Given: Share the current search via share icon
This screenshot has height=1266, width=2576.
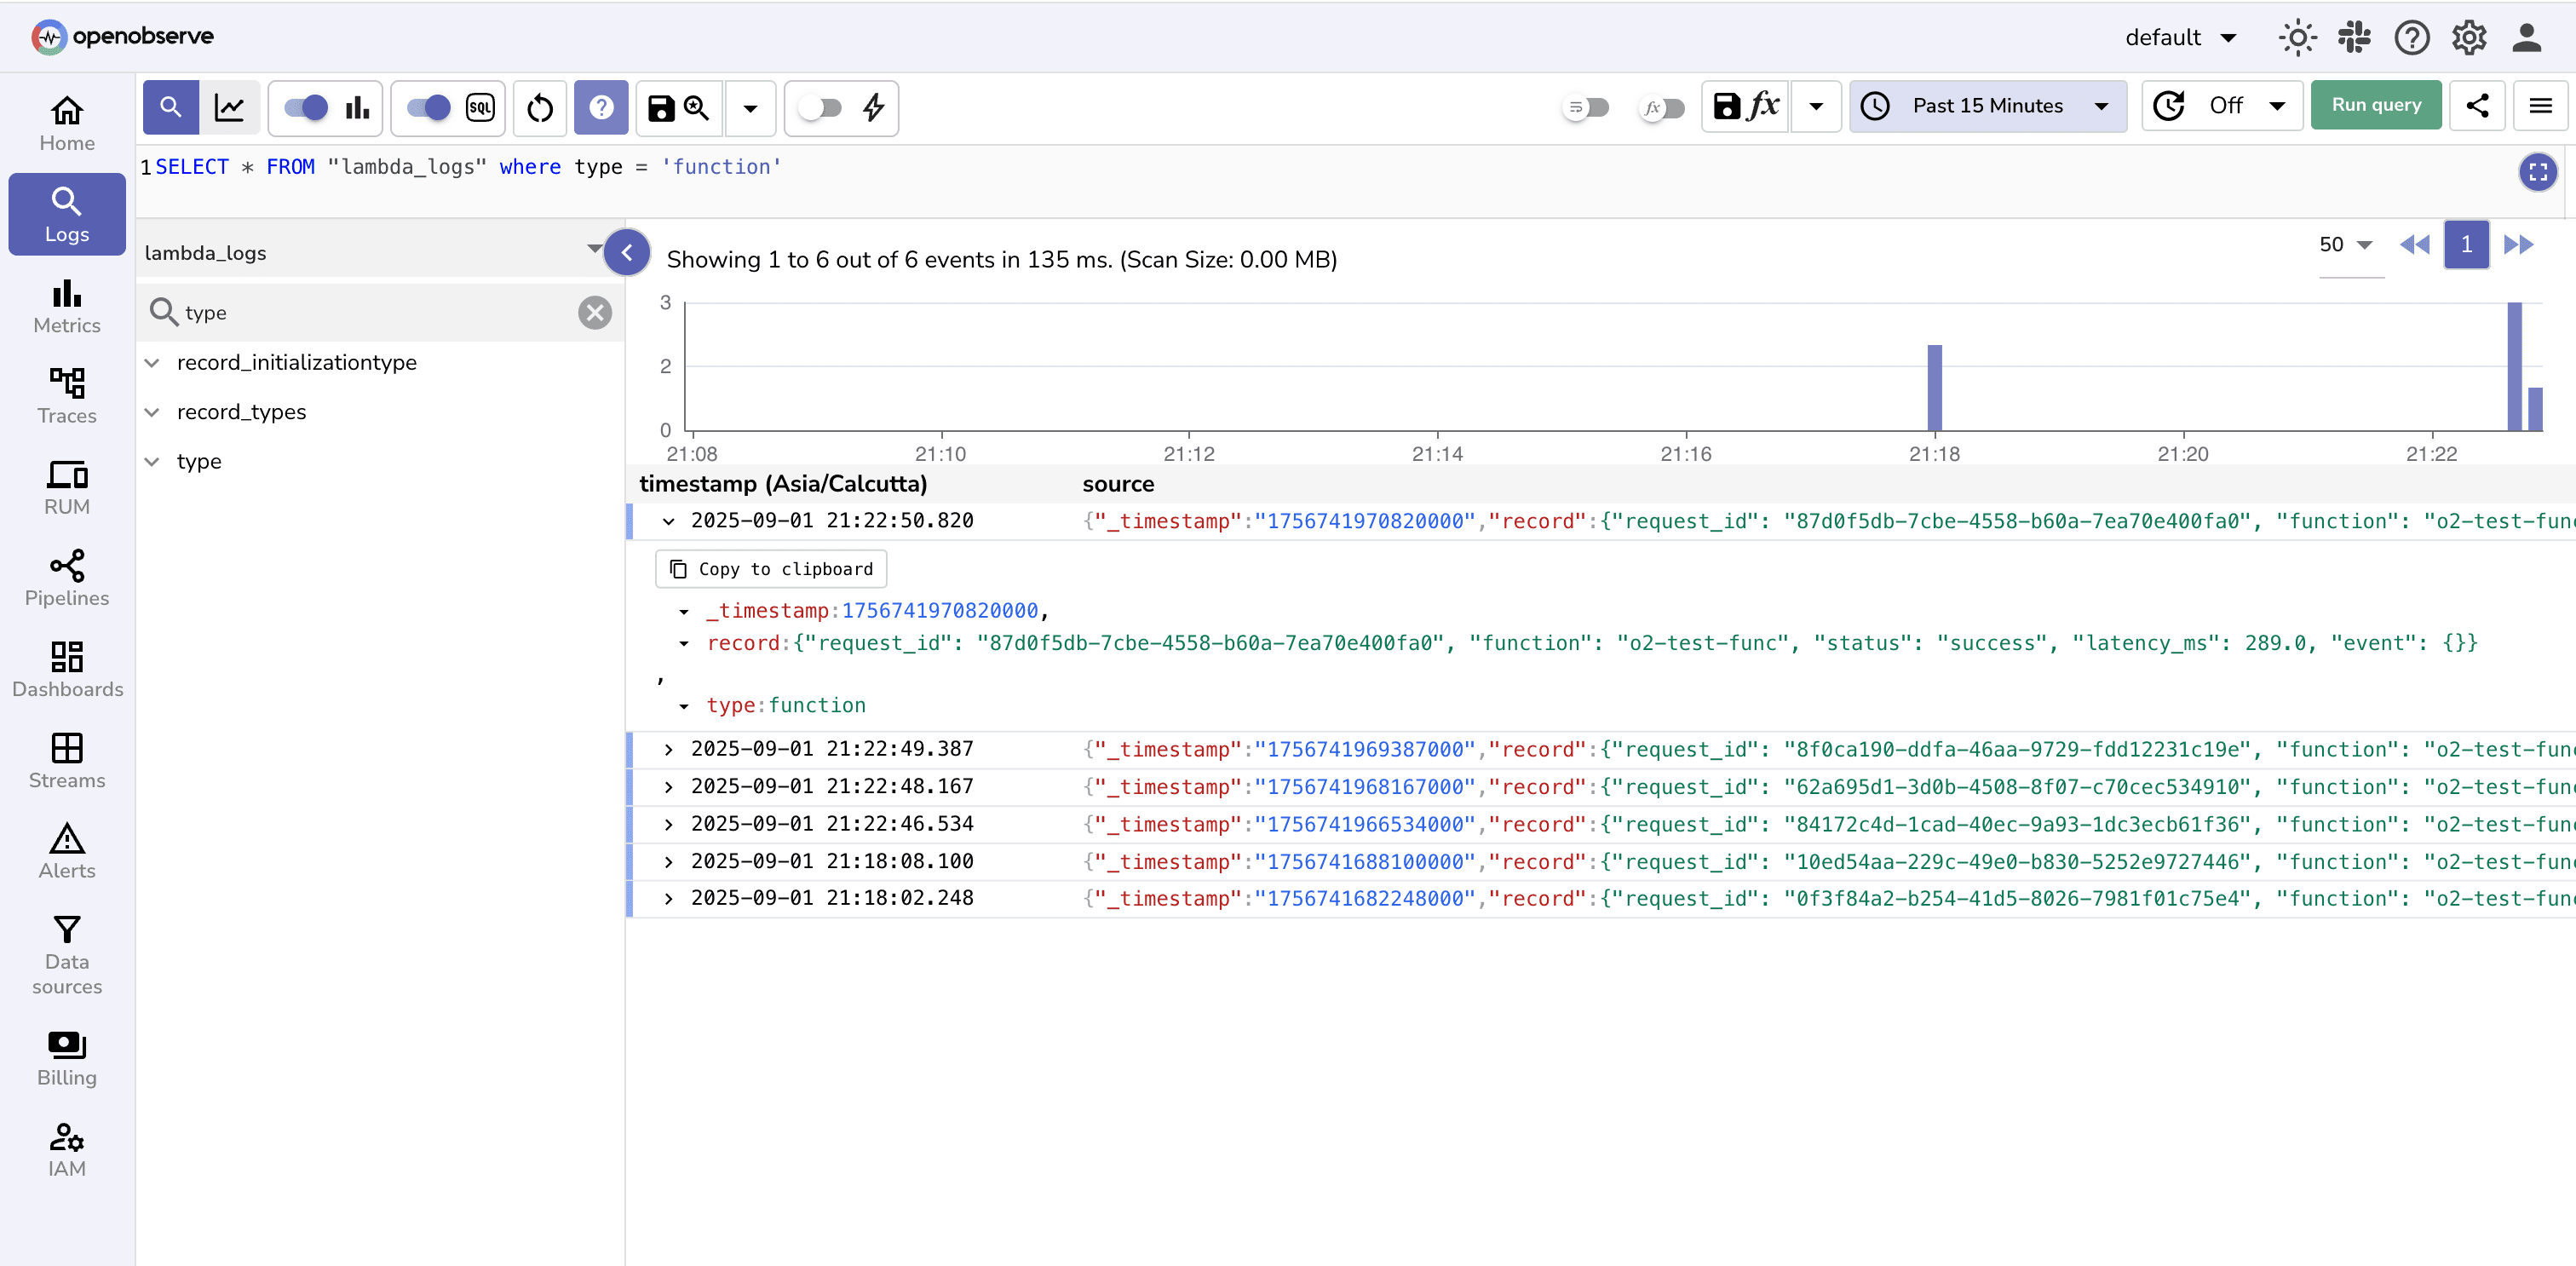Looking at the screenshot, I should point(2477,106).
